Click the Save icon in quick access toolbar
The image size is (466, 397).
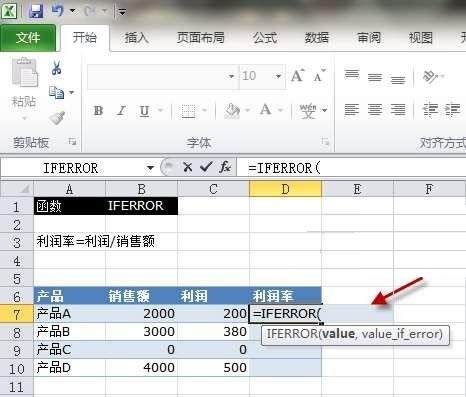[x=36, y=11]
